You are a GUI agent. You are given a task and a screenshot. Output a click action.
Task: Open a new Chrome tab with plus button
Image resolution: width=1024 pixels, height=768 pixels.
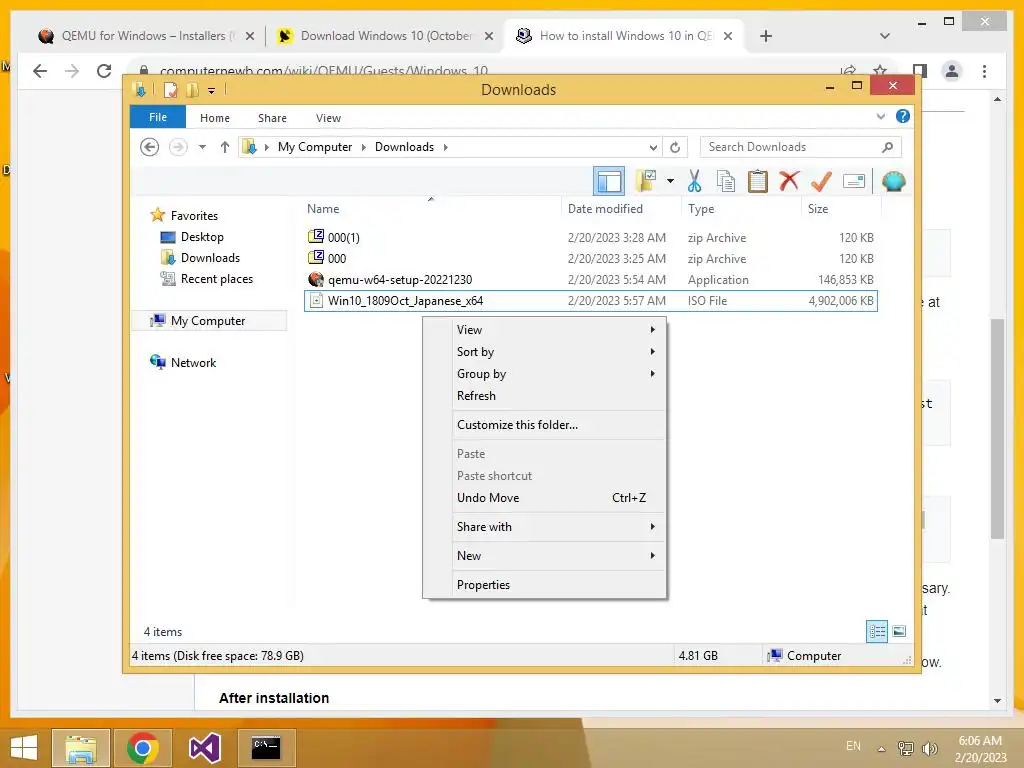766,36
